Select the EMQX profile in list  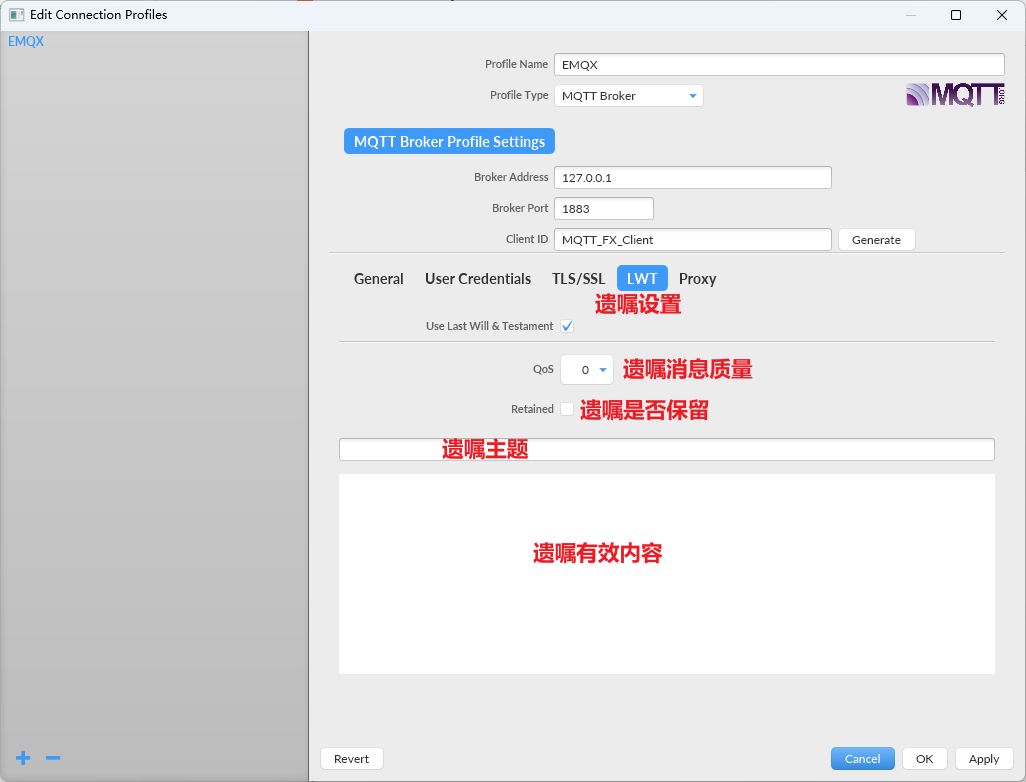pyautogui.click(x=26, y=41)
